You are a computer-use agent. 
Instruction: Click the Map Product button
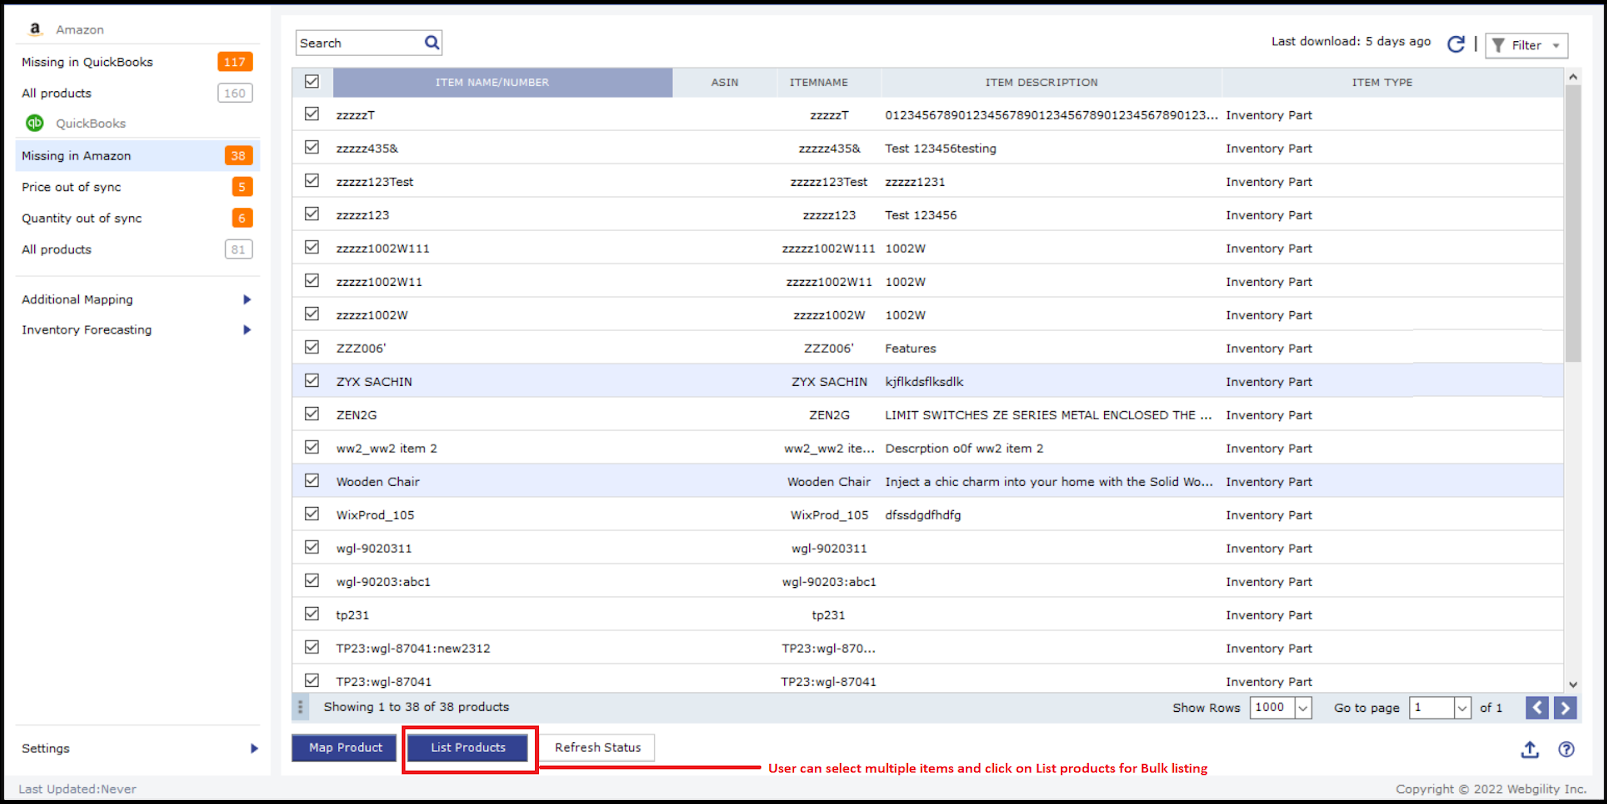[345, 748]
